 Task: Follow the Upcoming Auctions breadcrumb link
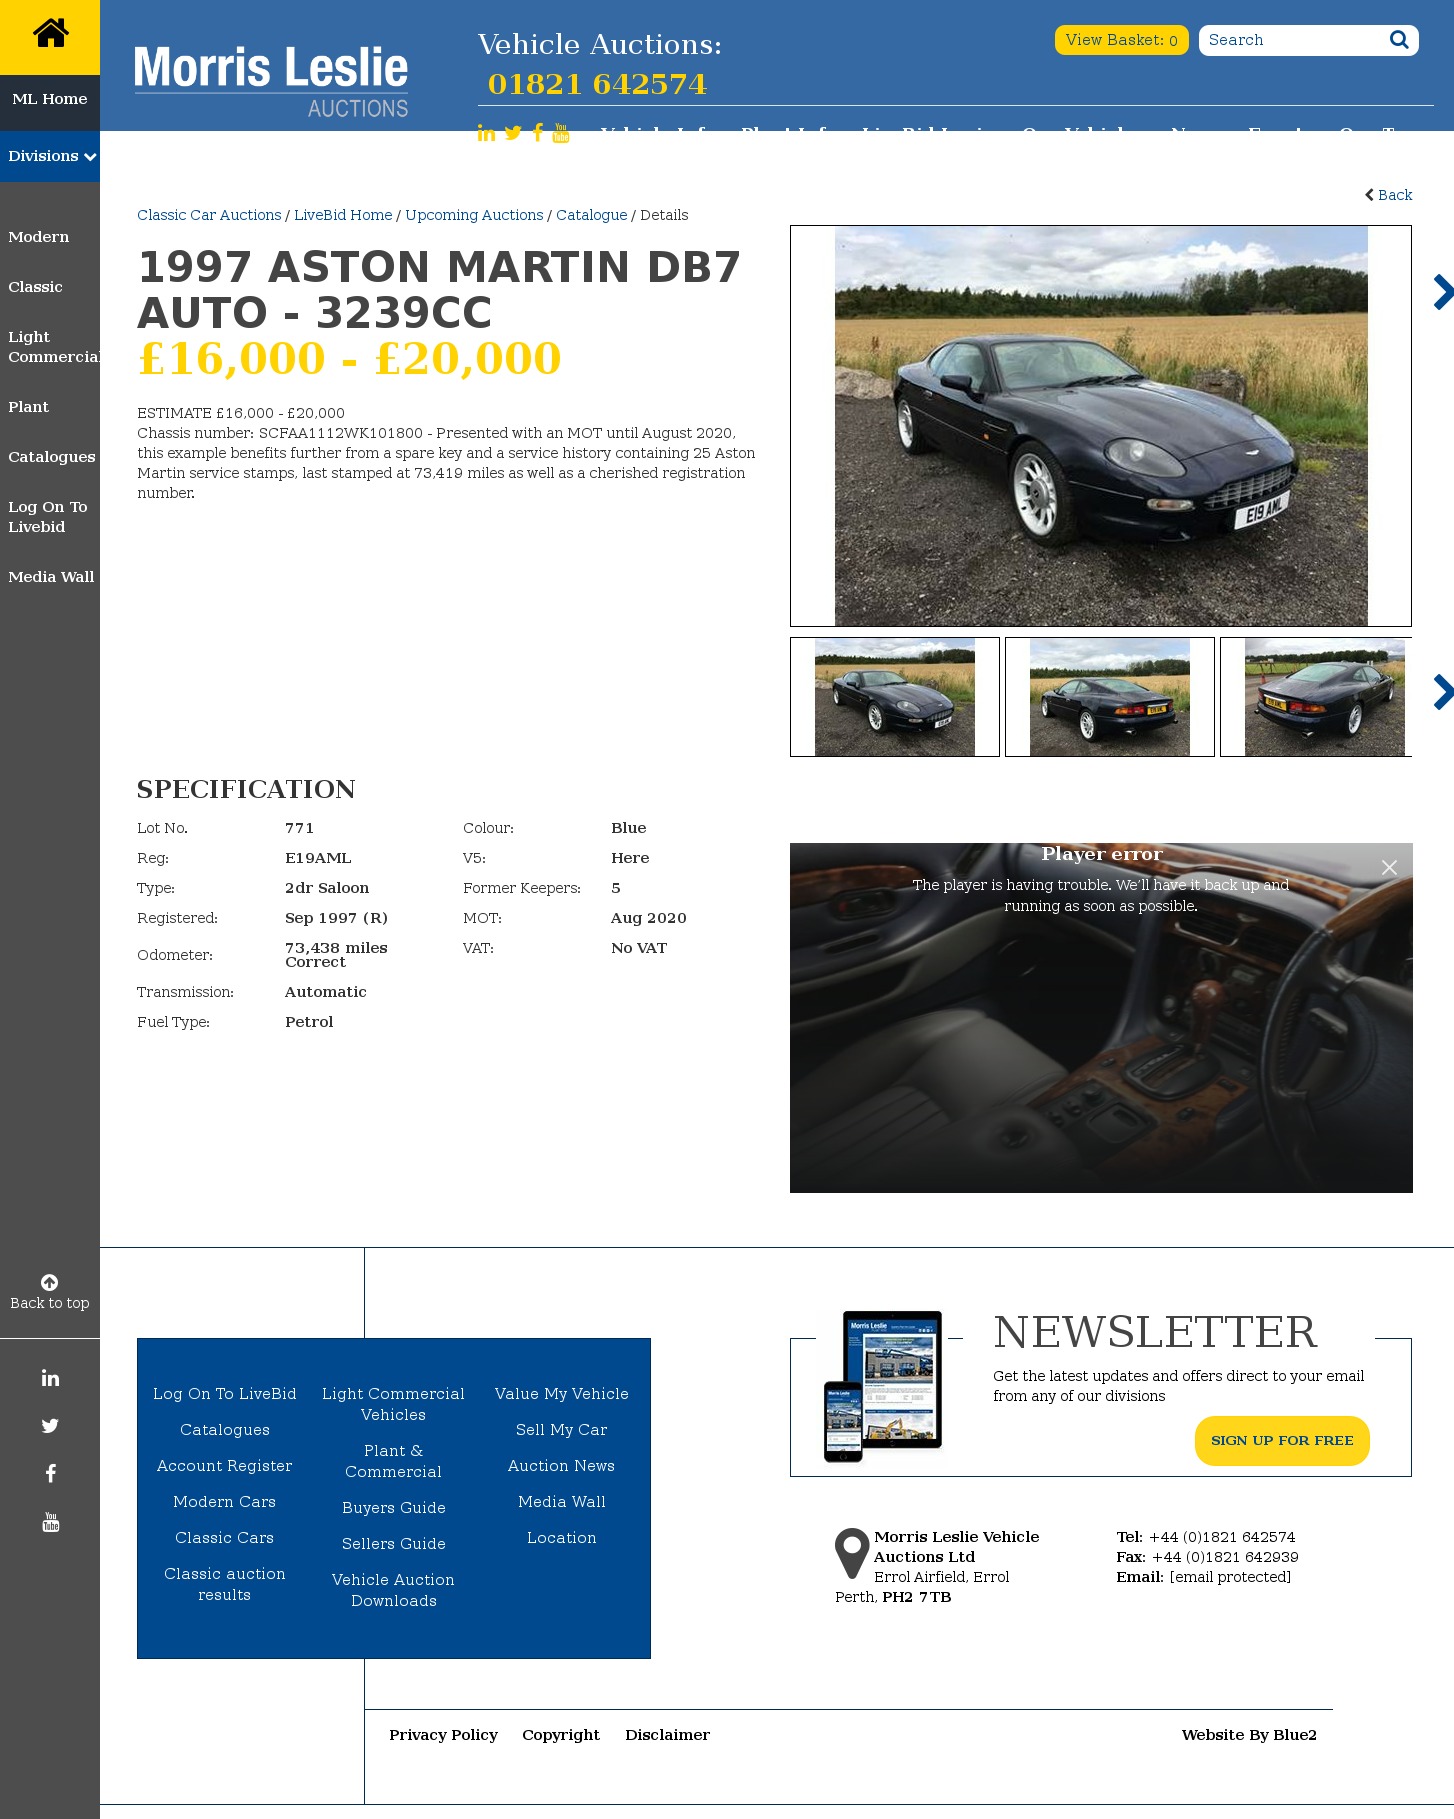(474, 215)
